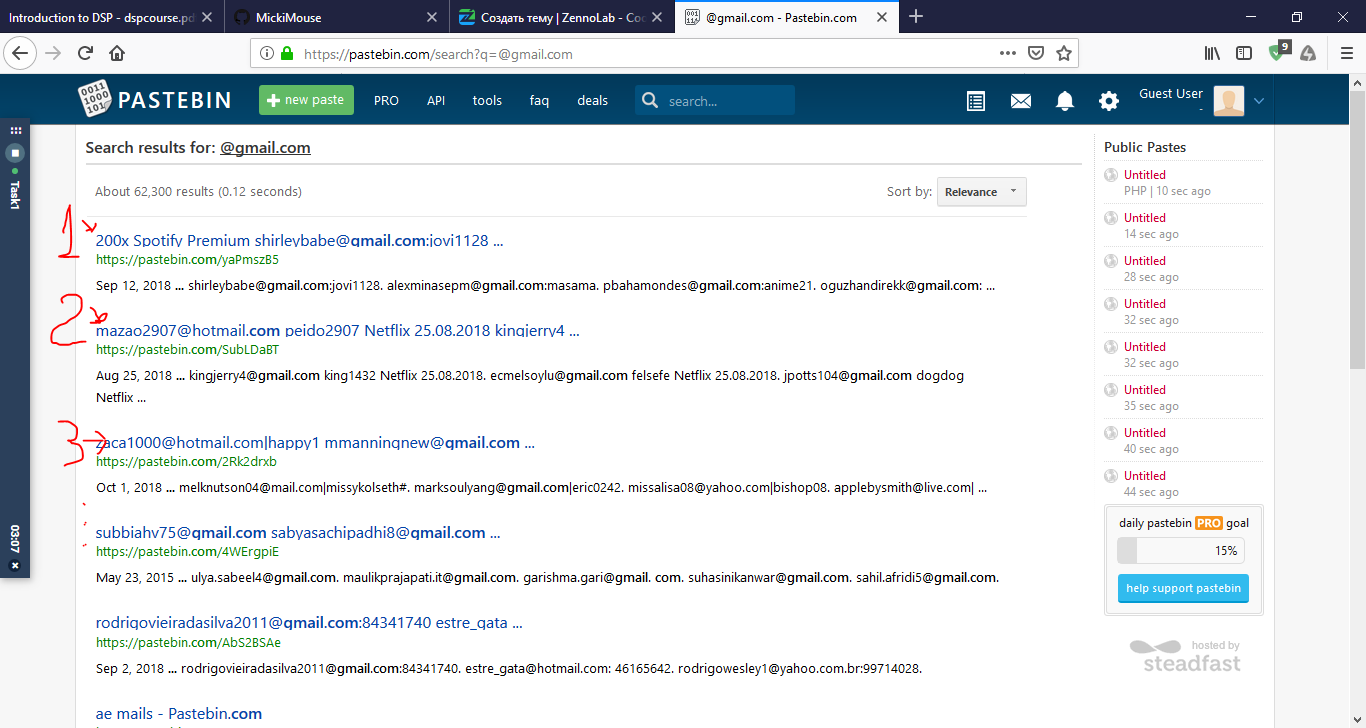Stop recording via the side panel stop icon
The height and width of the screenshot is (728, 1366).
pos(15,153)
